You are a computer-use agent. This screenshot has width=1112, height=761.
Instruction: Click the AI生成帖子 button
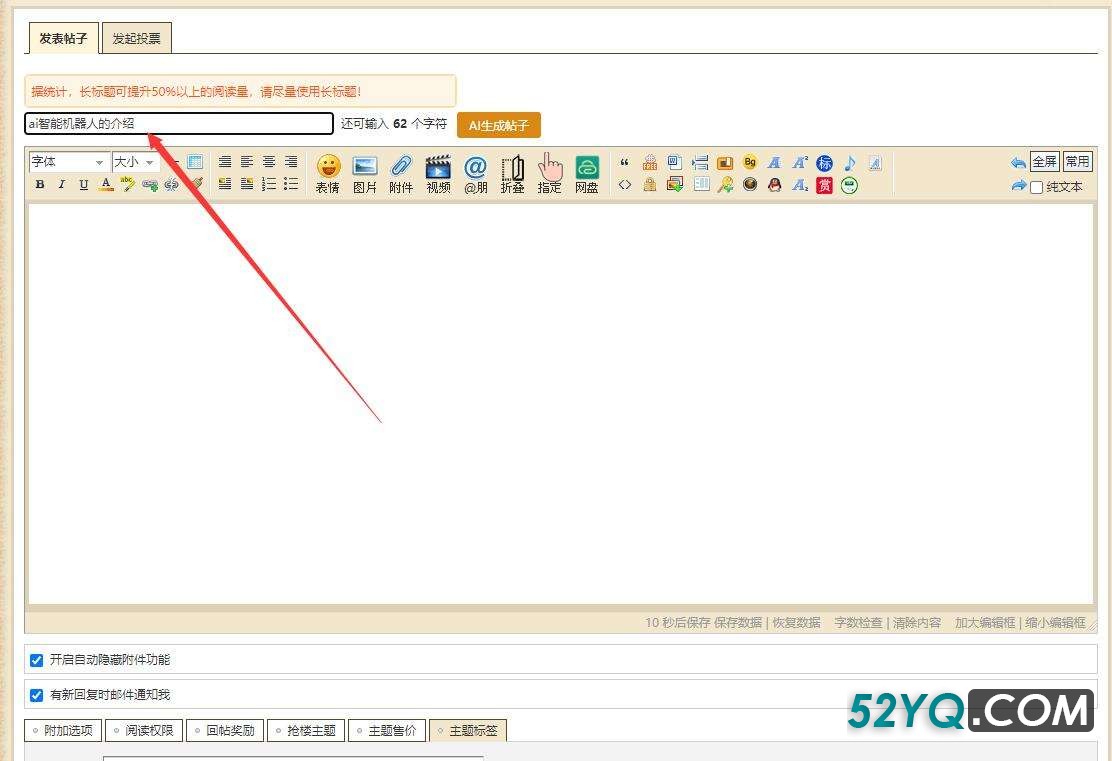498,125
